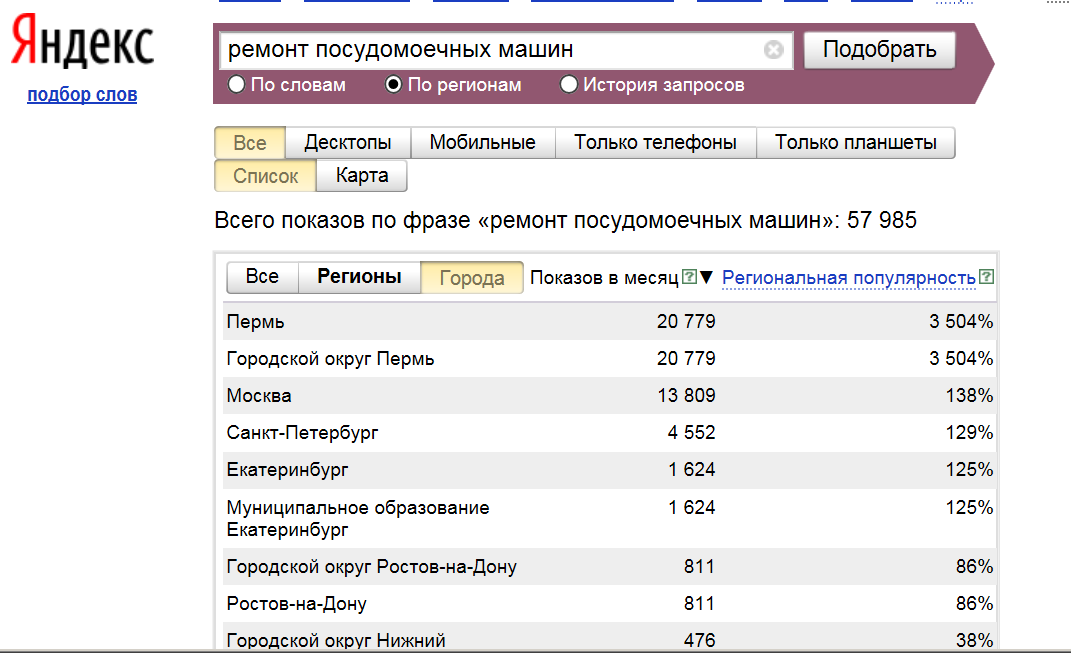Screen dimensions: 1071x653
Task: Sort by the Региональная популярность link
Action: (848, 278)
